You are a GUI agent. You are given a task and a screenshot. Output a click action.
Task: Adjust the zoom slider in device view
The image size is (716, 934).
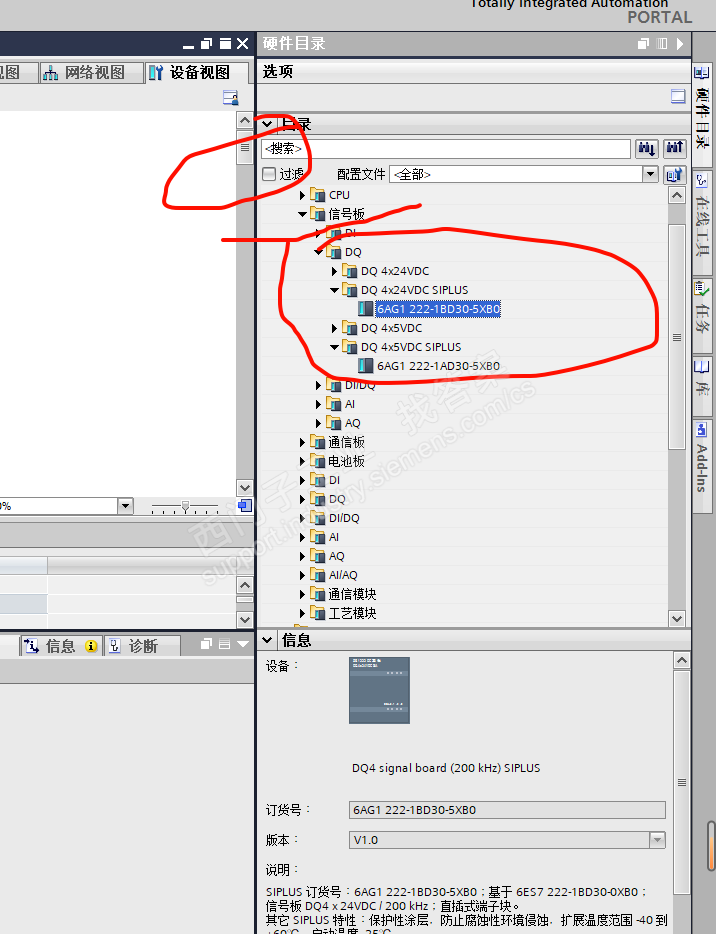pos(185,507)
